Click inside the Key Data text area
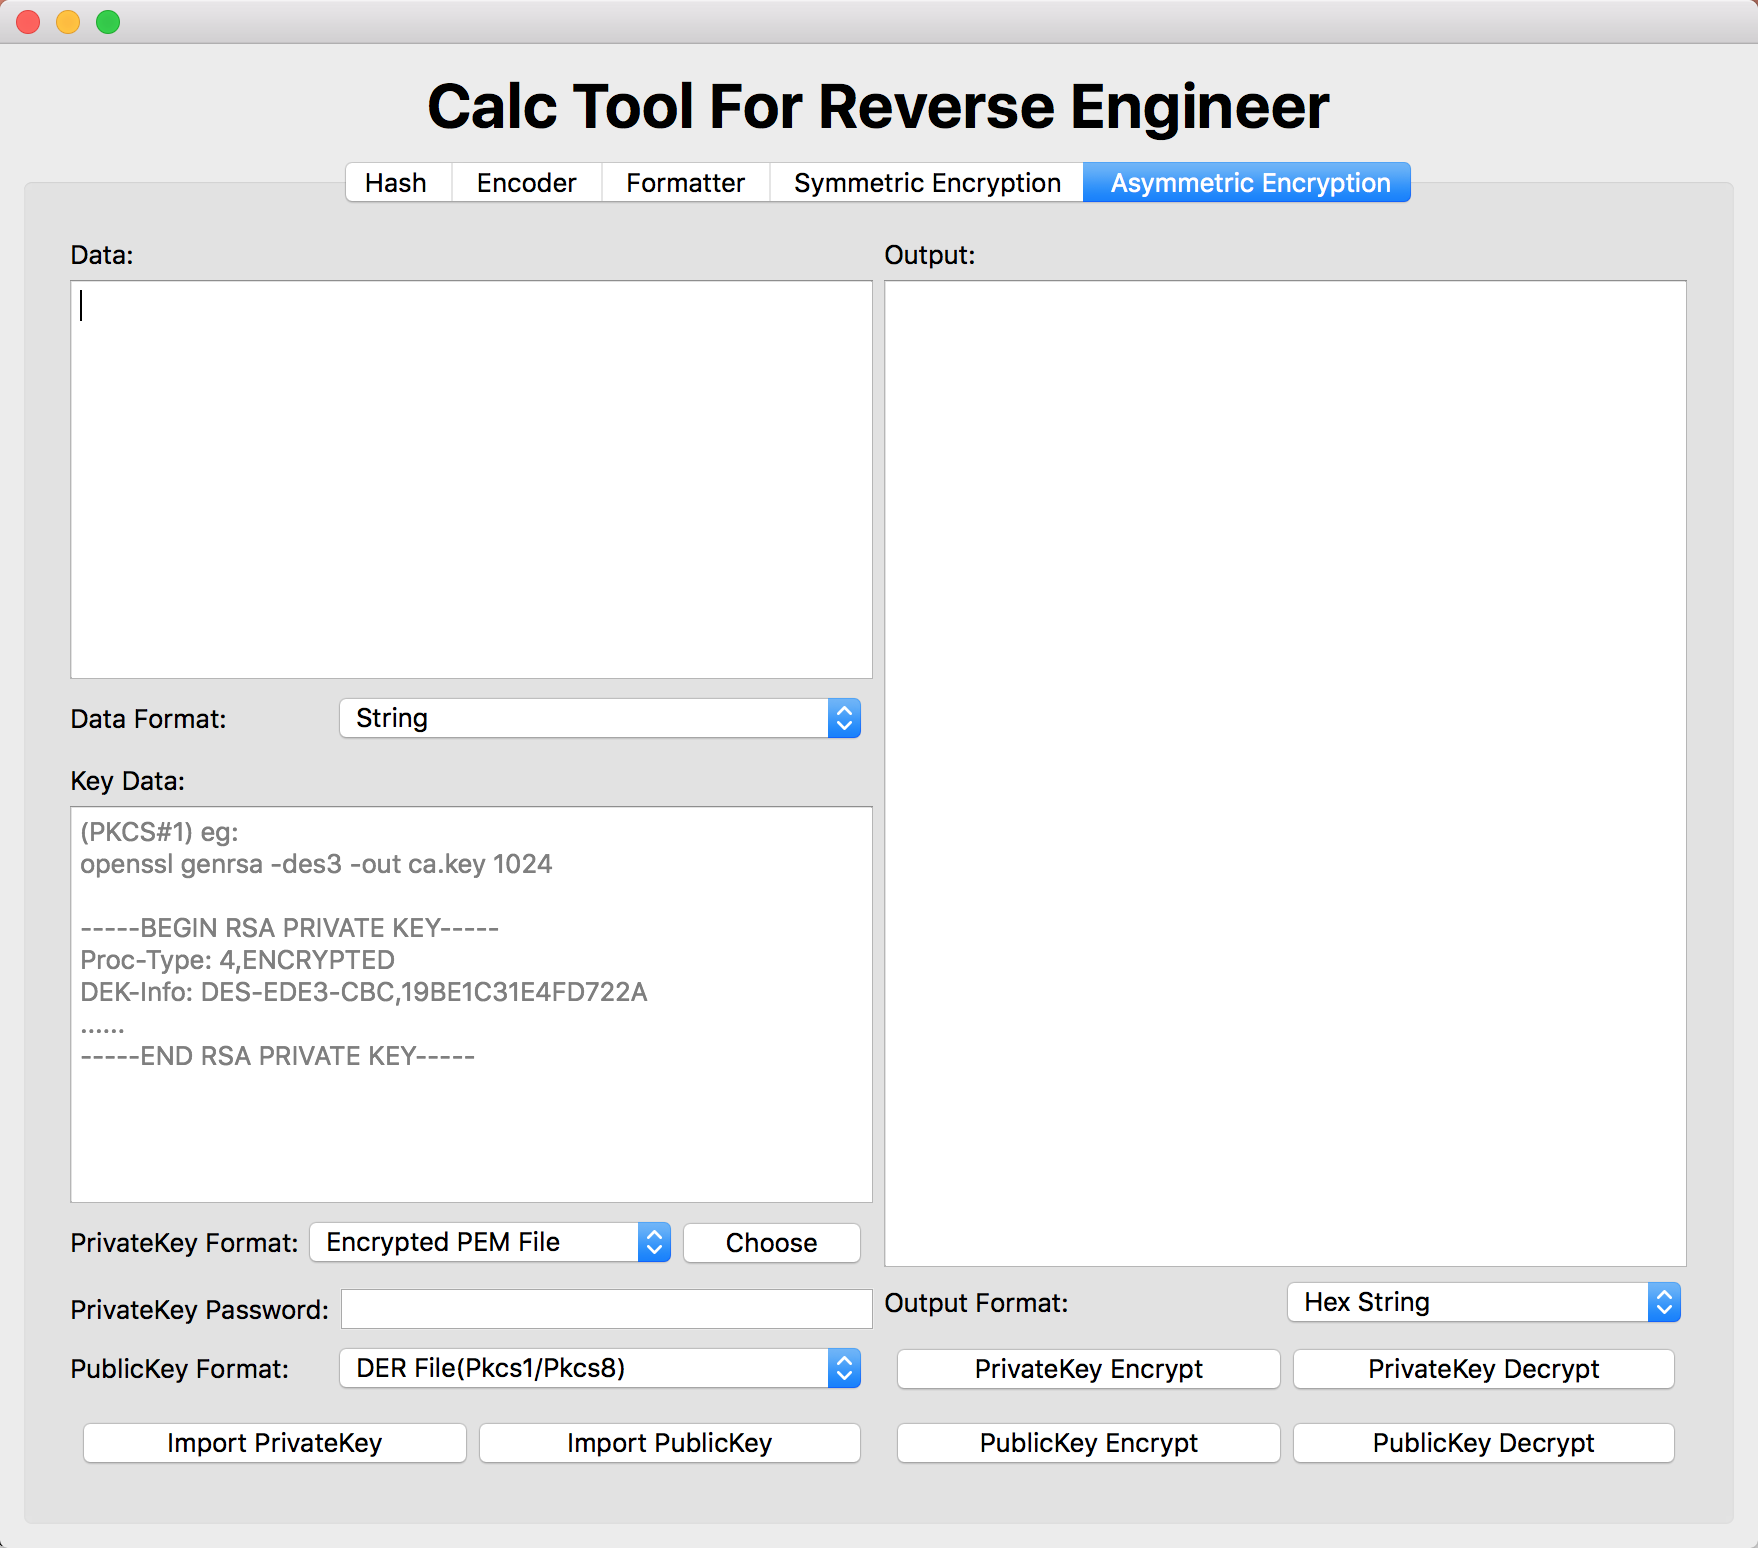 click(471, 1004)
